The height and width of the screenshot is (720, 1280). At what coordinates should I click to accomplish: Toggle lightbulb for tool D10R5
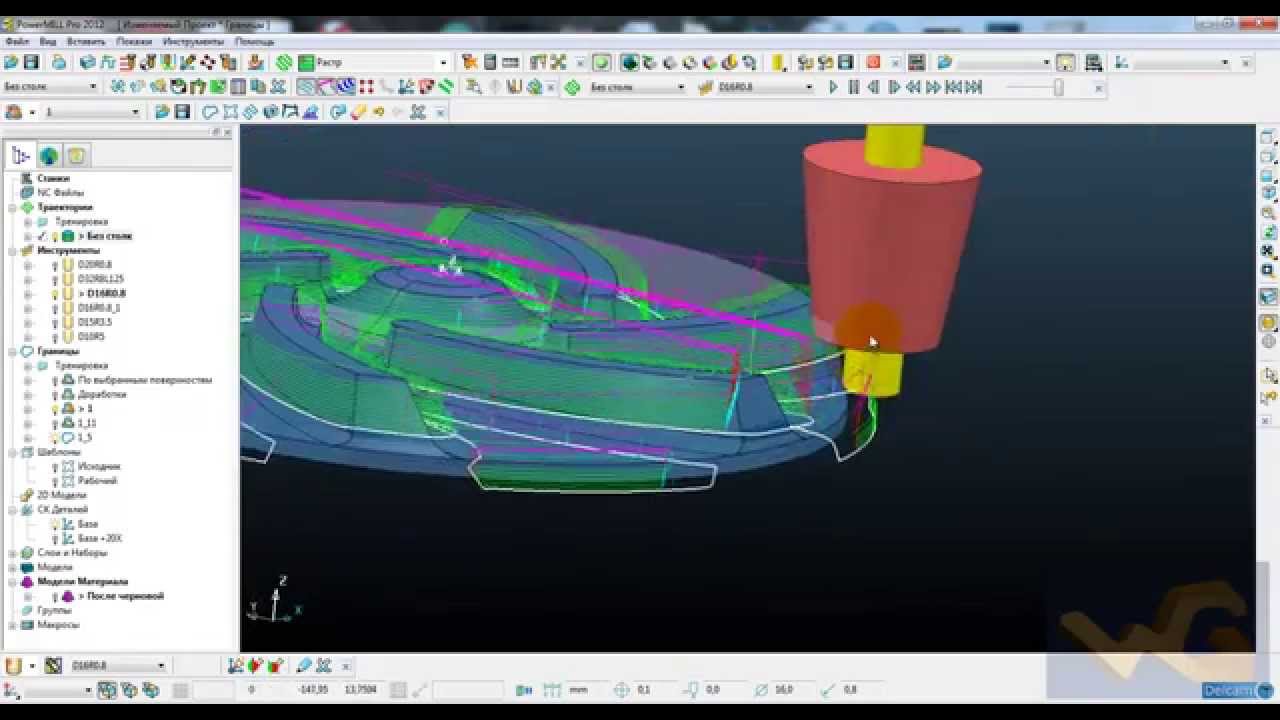(x=55, y=337)
